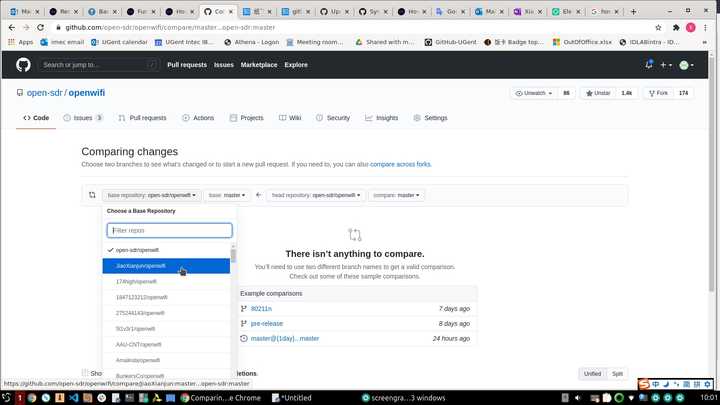Show more bookmarks with the chevron

704,42
